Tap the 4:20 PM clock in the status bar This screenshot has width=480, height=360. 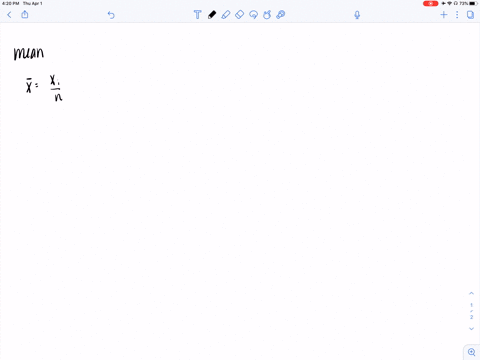(x=10, y=3)
